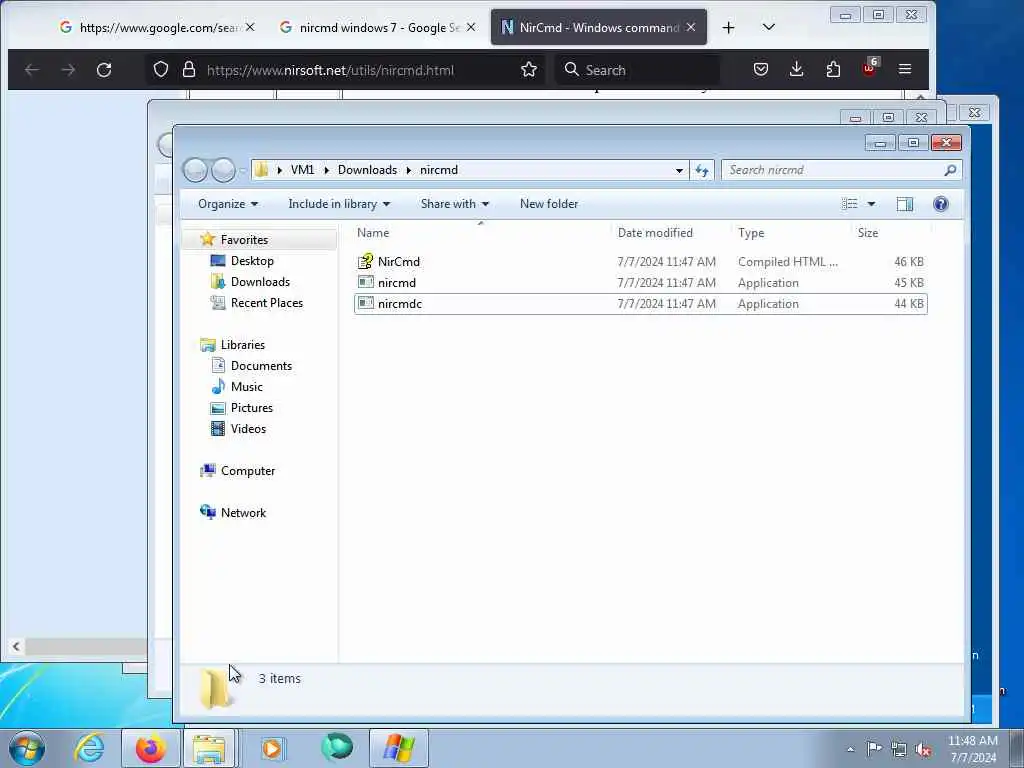Click the Explorer back navigation button
The width and height of the screenshot is (1024, 768).
pyautogui.click(x=195, y=170)
